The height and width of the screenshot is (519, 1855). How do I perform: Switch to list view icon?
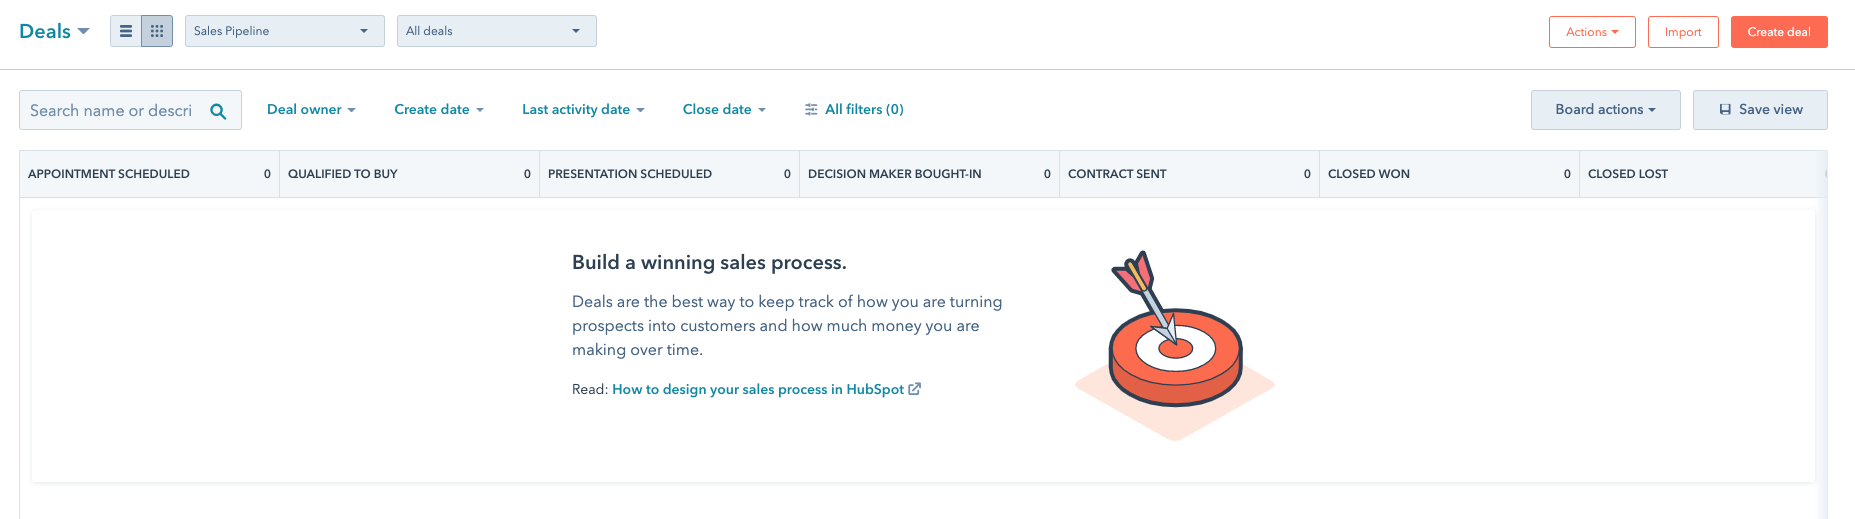(126, 31)
